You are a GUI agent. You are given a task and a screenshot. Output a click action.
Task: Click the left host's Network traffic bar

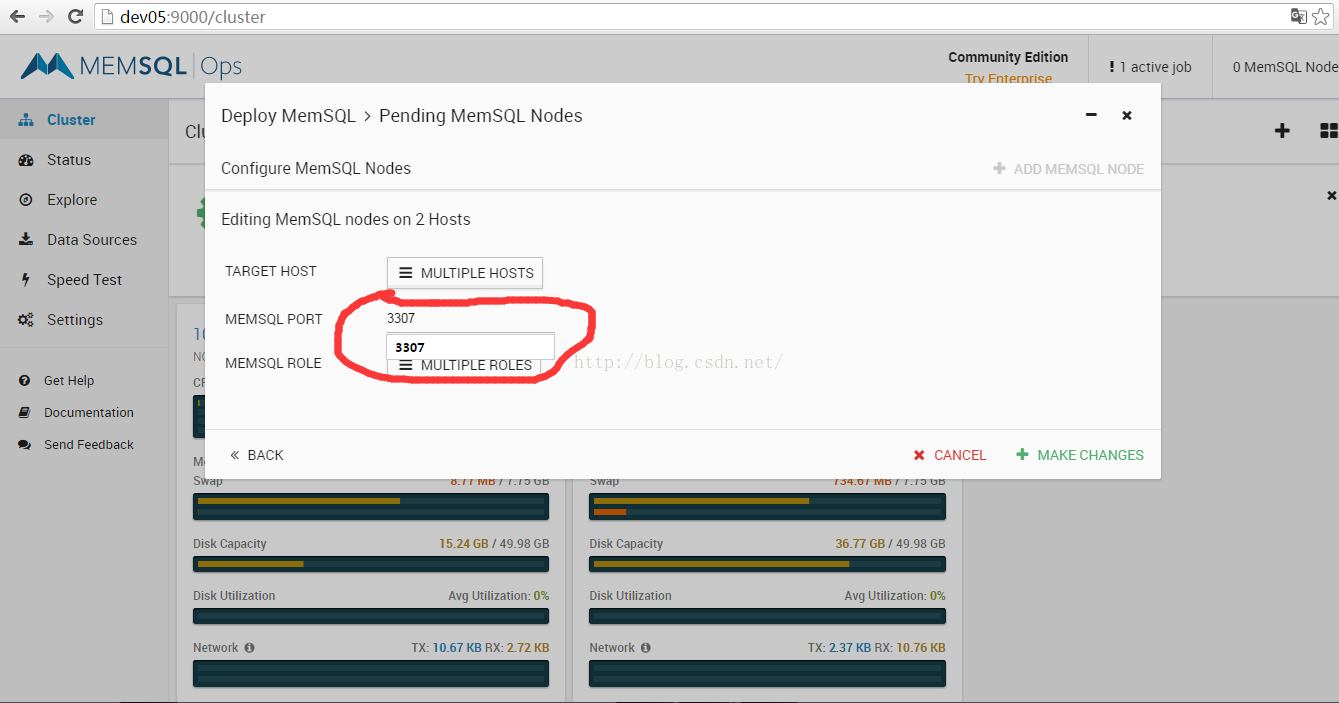[x=371, y=673]
